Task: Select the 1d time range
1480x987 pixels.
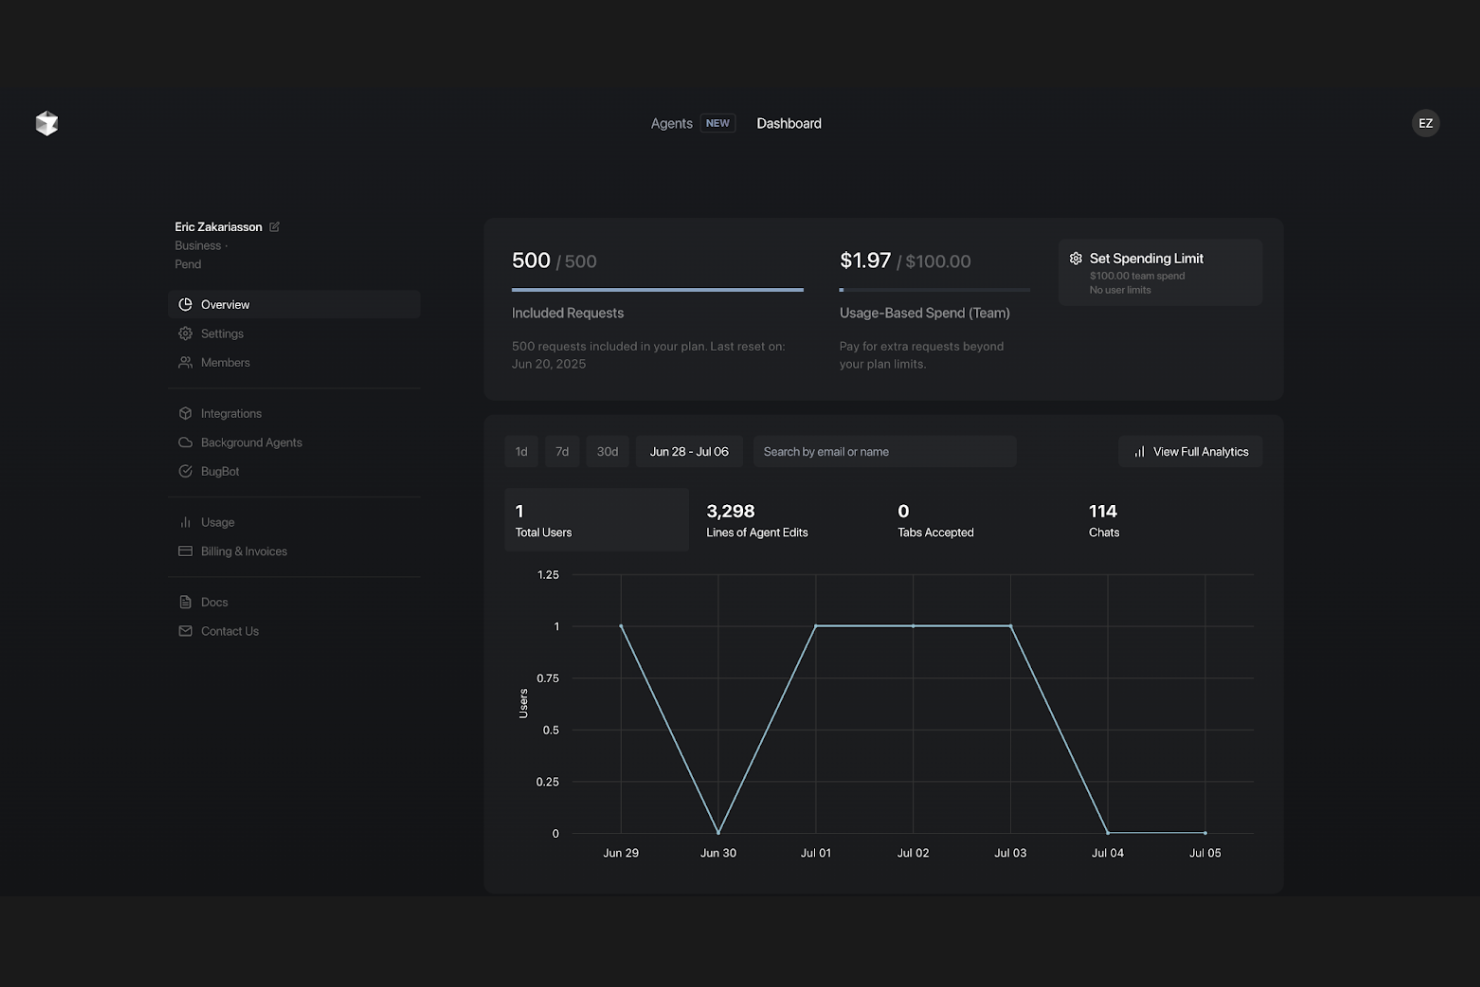Action: 521,452
